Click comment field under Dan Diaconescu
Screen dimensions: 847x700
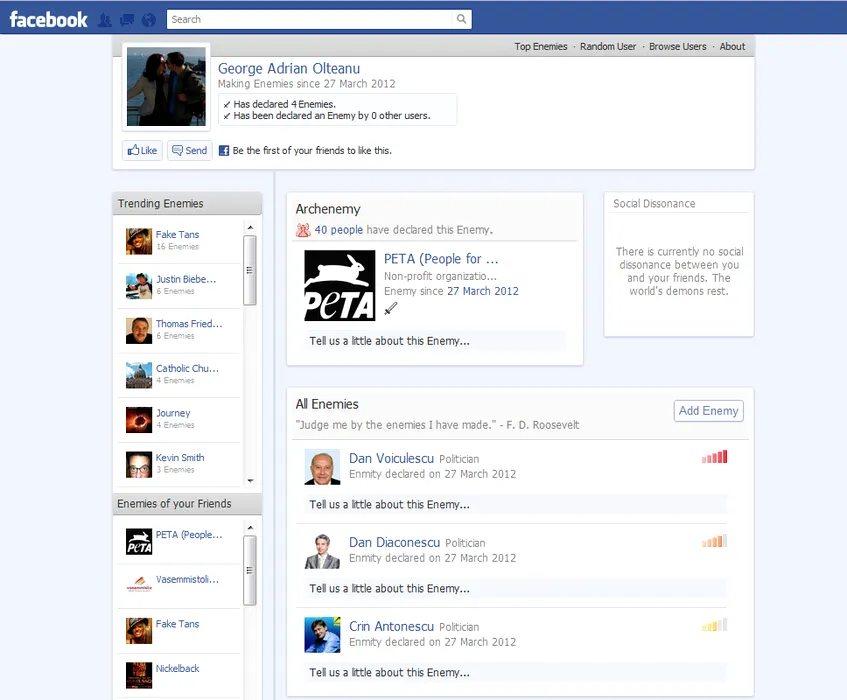coord(515,589)
